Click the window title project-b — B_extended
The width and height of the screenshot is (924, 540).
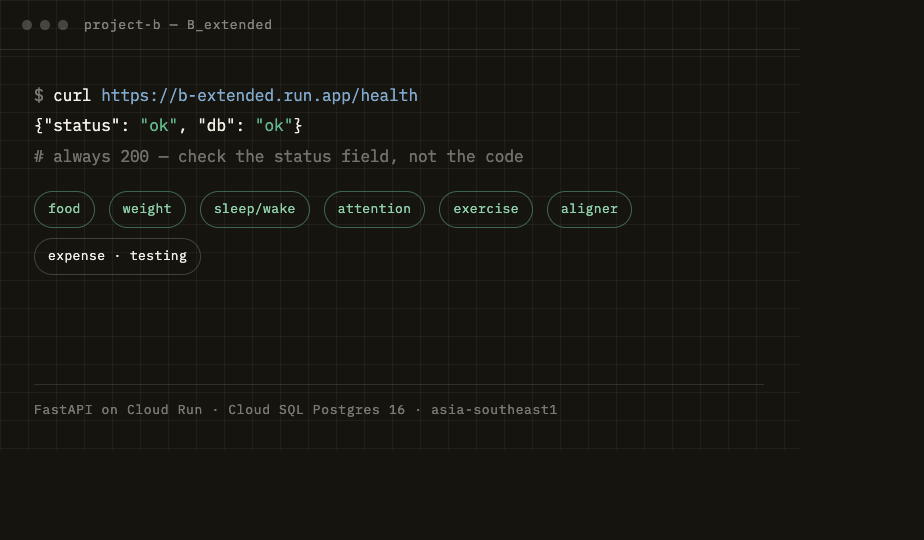tap(178, 25)
